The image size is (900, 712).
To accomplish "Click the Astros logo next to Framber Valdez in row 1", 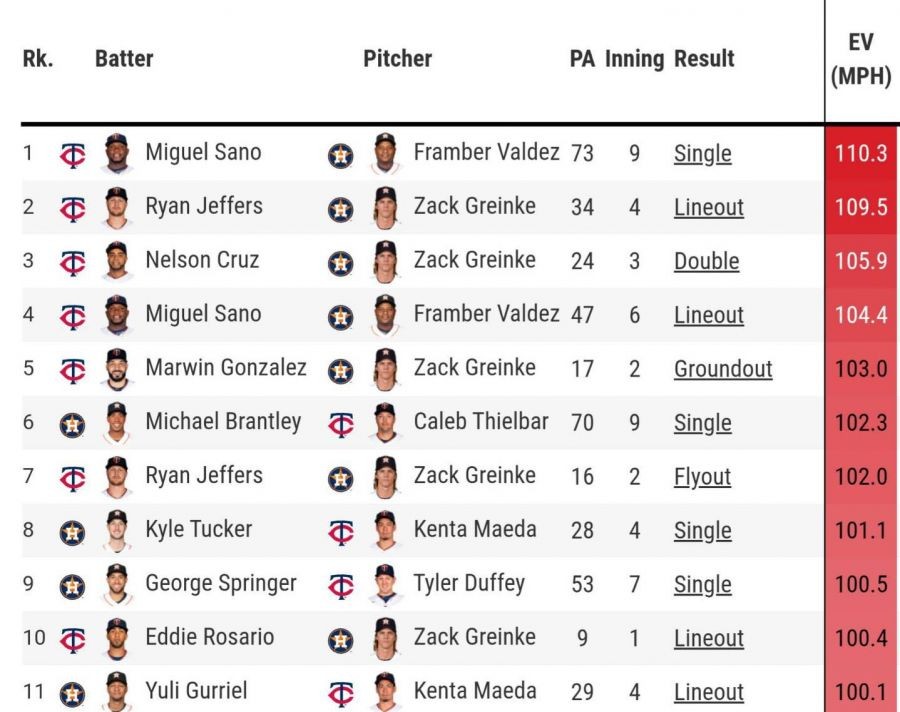I will point(341,155).
